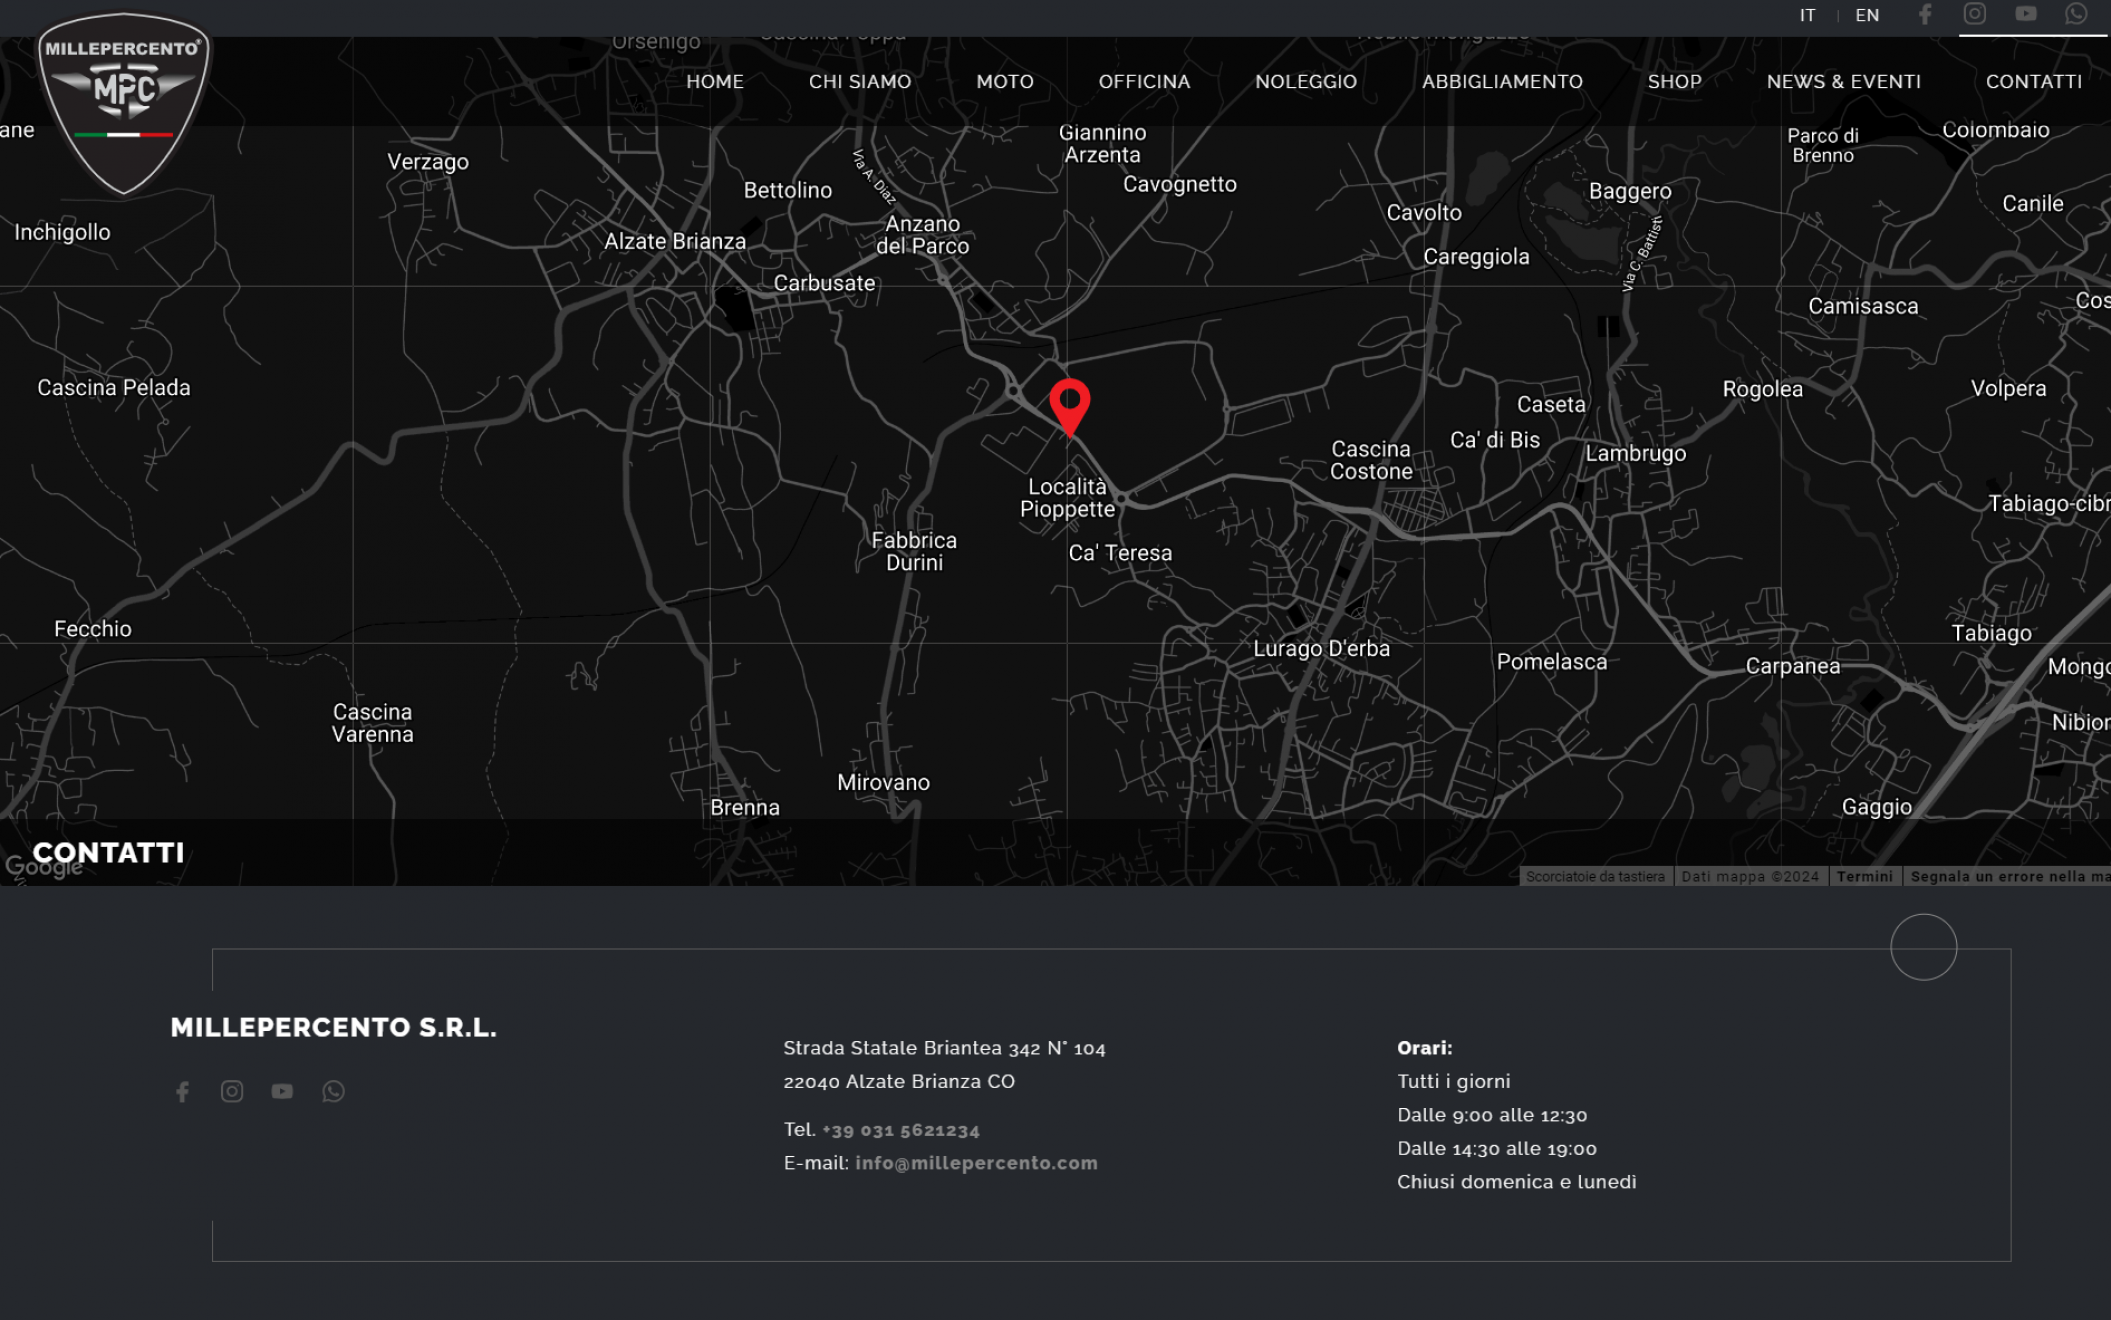Viewport: 2111px width, 1320px height.
Task: Click the footer Facebook icon
Action: pos(182,1091)
